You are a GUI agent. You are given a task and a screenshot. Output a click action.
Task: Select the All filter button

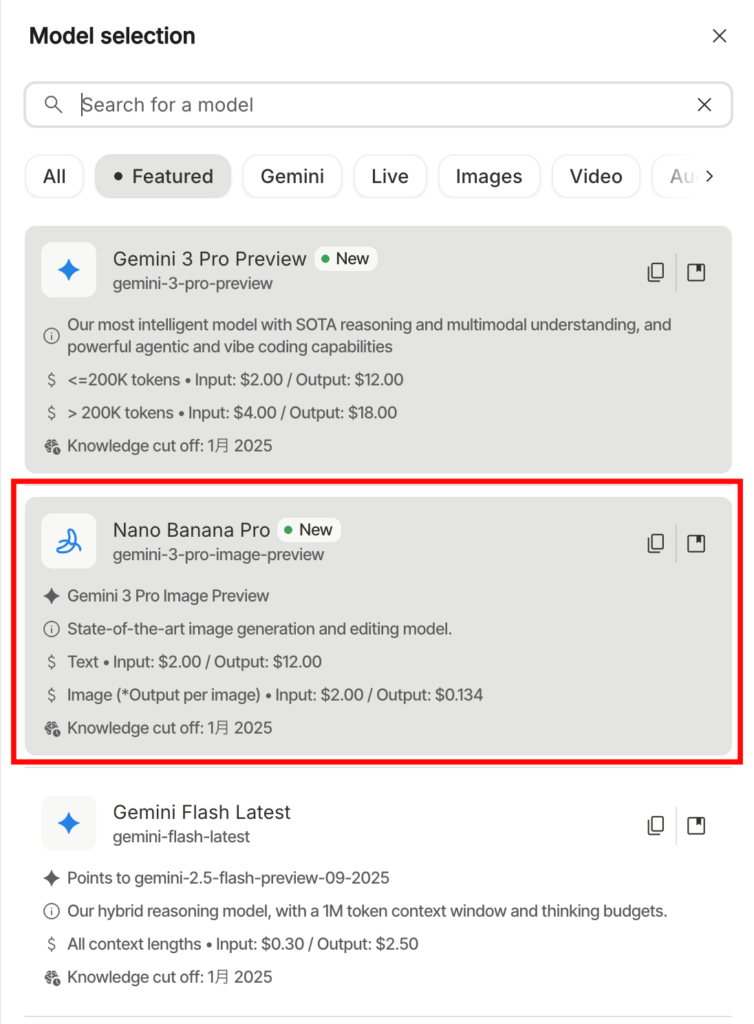coord(54,176)
